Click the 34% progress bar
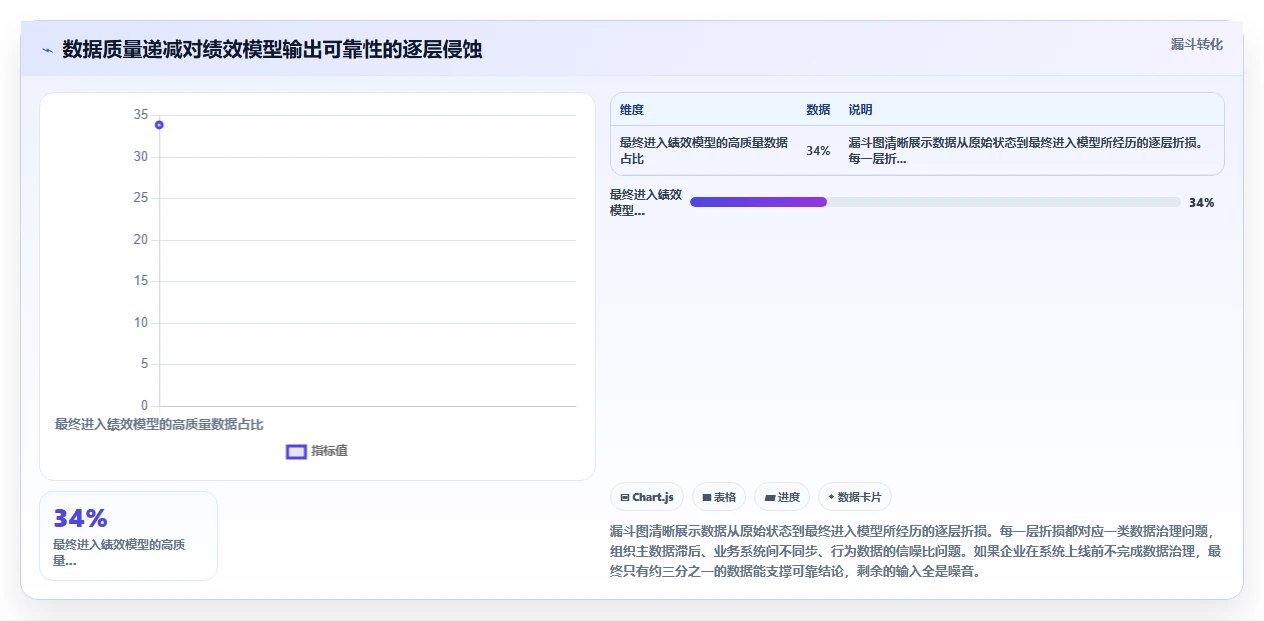 935,202
